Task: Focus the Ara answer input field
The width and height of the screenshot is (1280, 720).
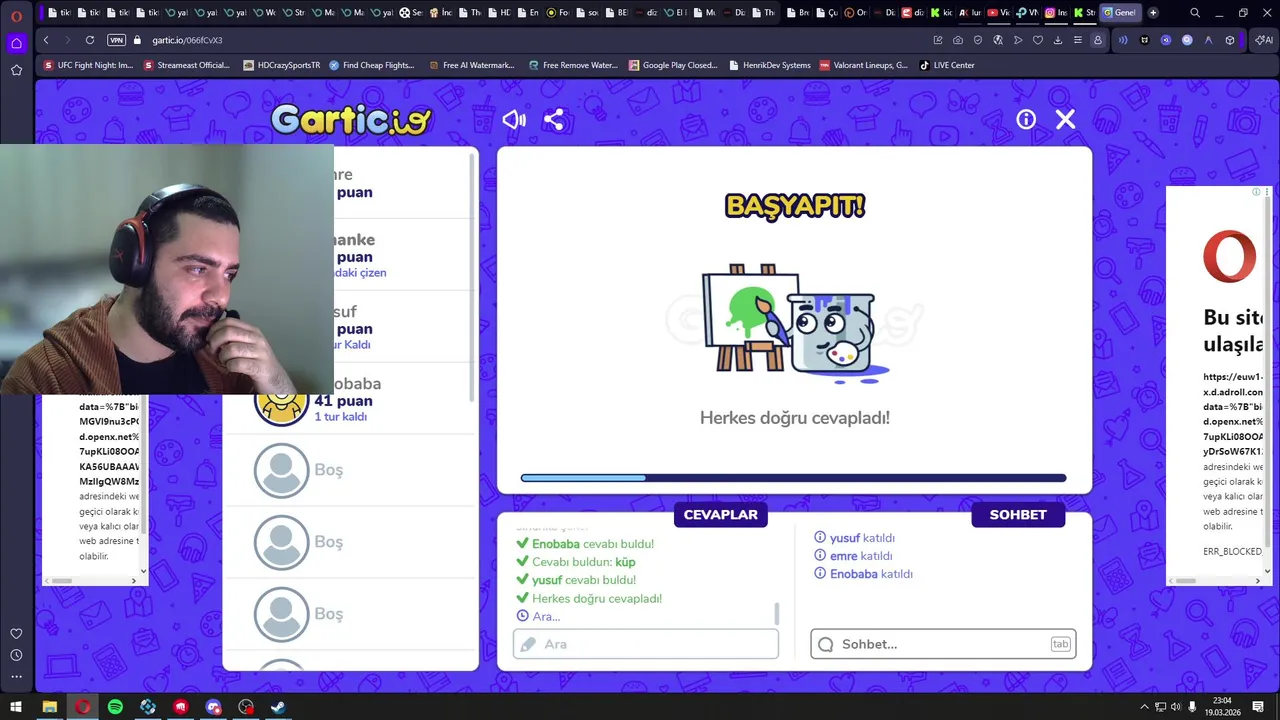Action: 646,644
